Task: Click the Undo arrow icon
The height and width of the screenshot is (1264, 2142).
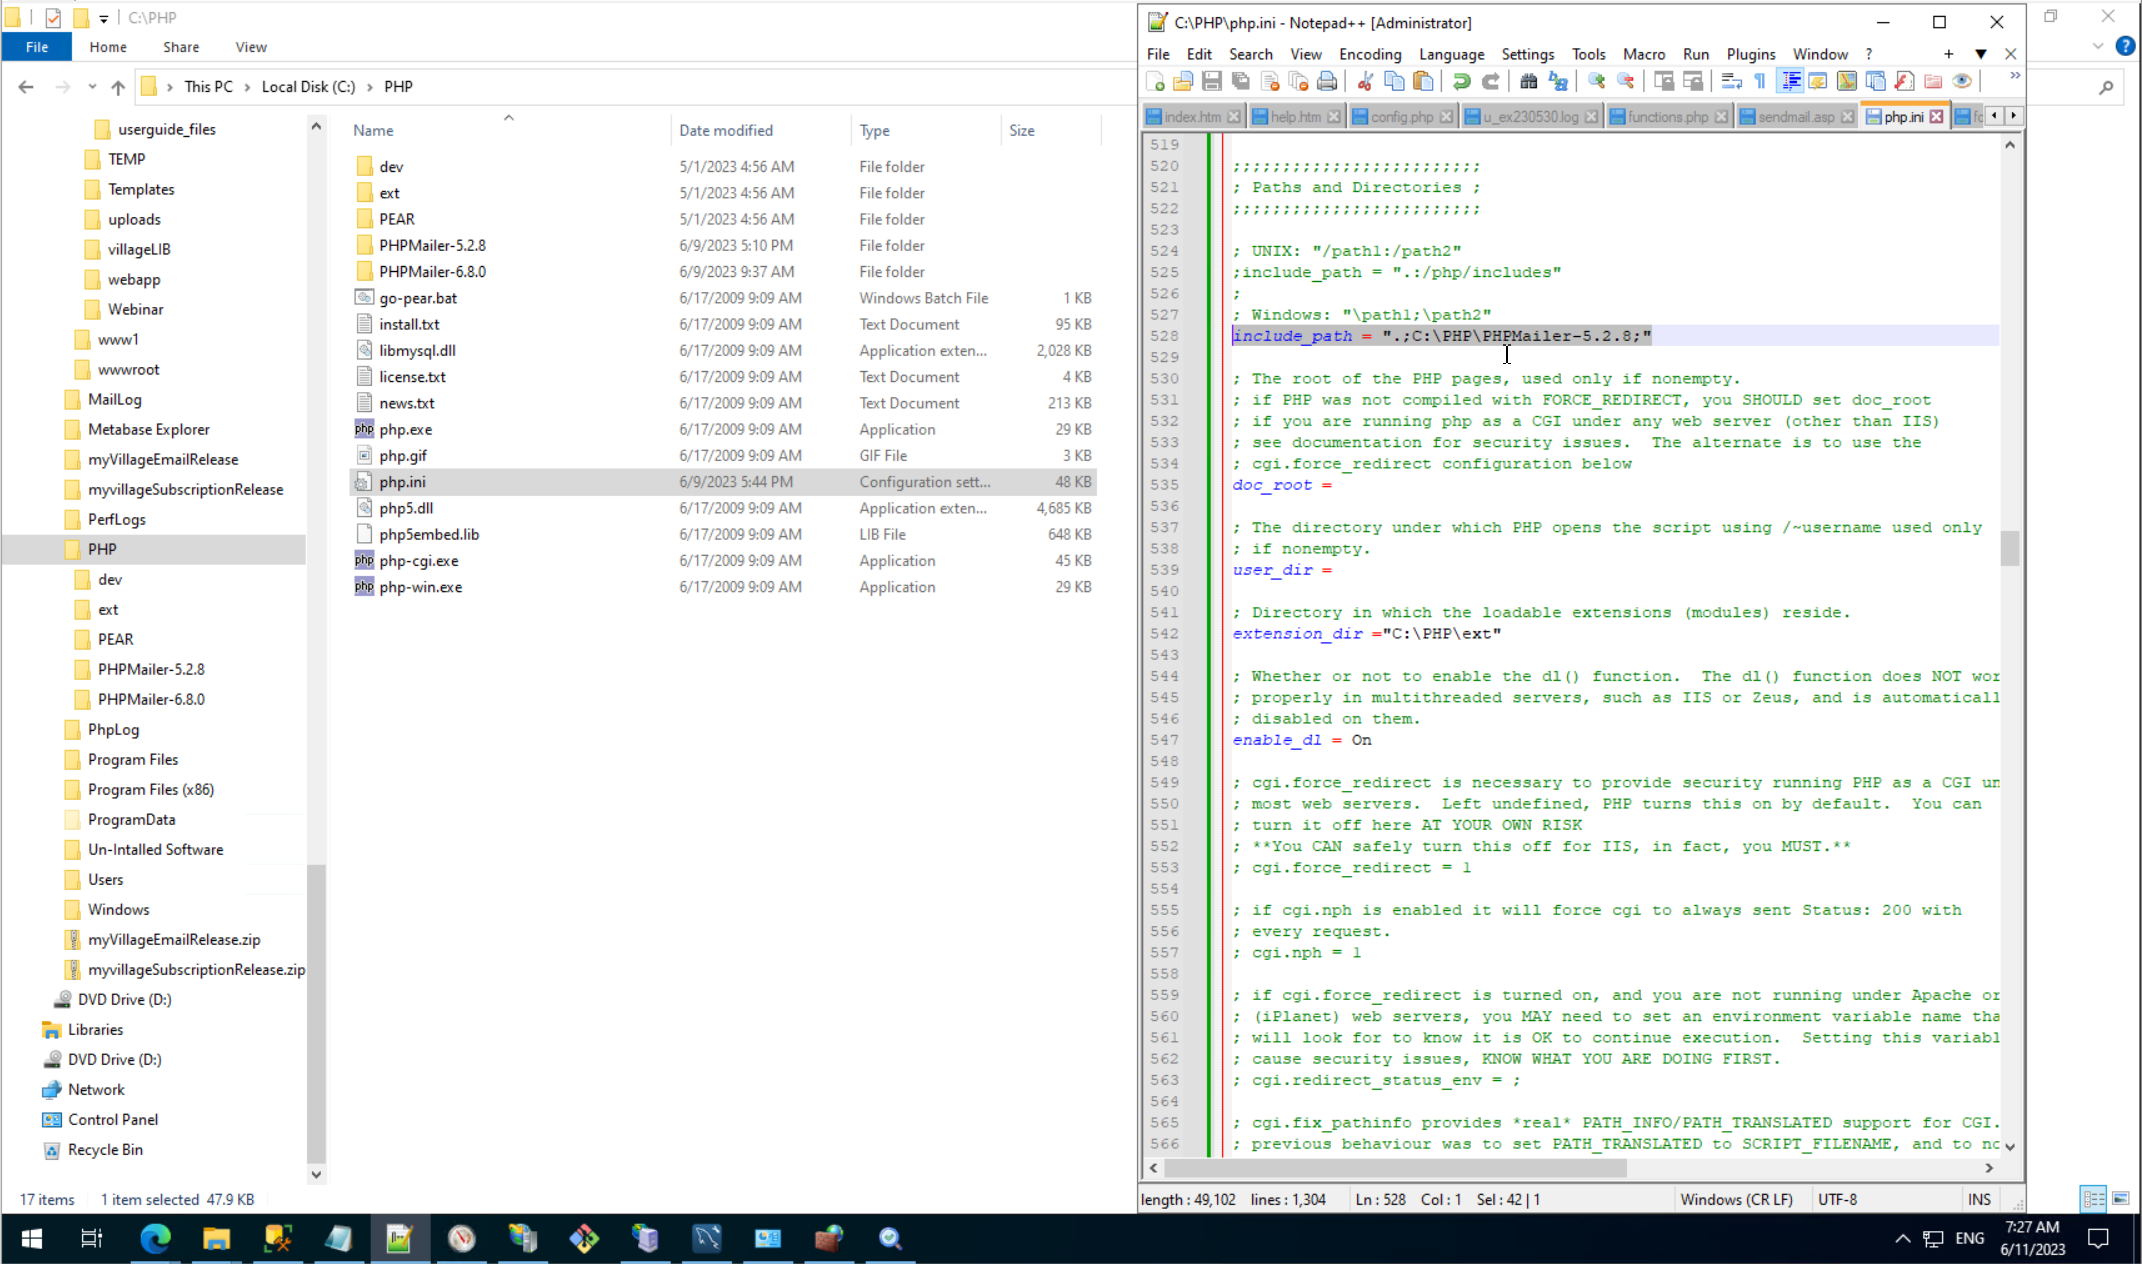Action: click(1461, 82)
